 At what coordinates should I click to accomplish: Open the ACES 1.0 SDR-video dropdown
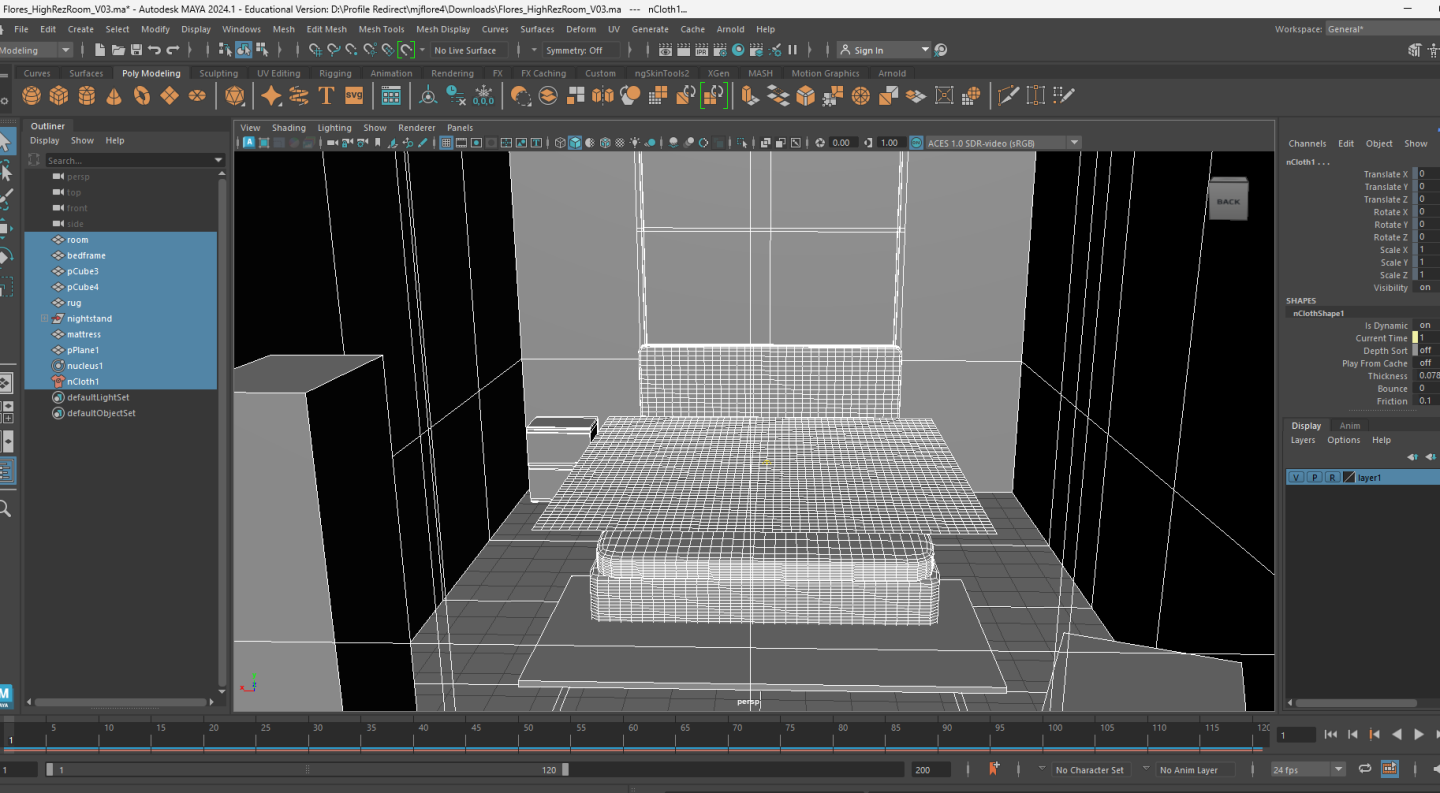pos(1003,143)
